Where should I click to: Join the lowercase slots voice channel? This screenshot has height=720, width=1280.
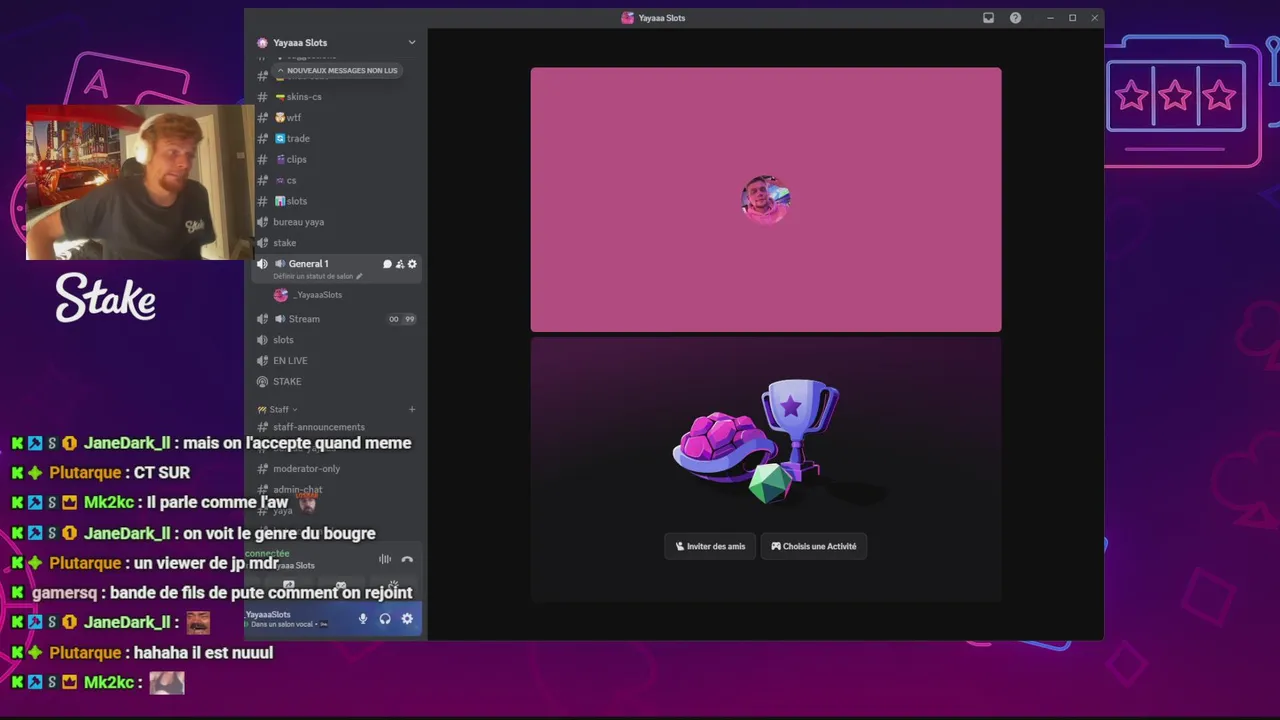[x=283, y=340]
